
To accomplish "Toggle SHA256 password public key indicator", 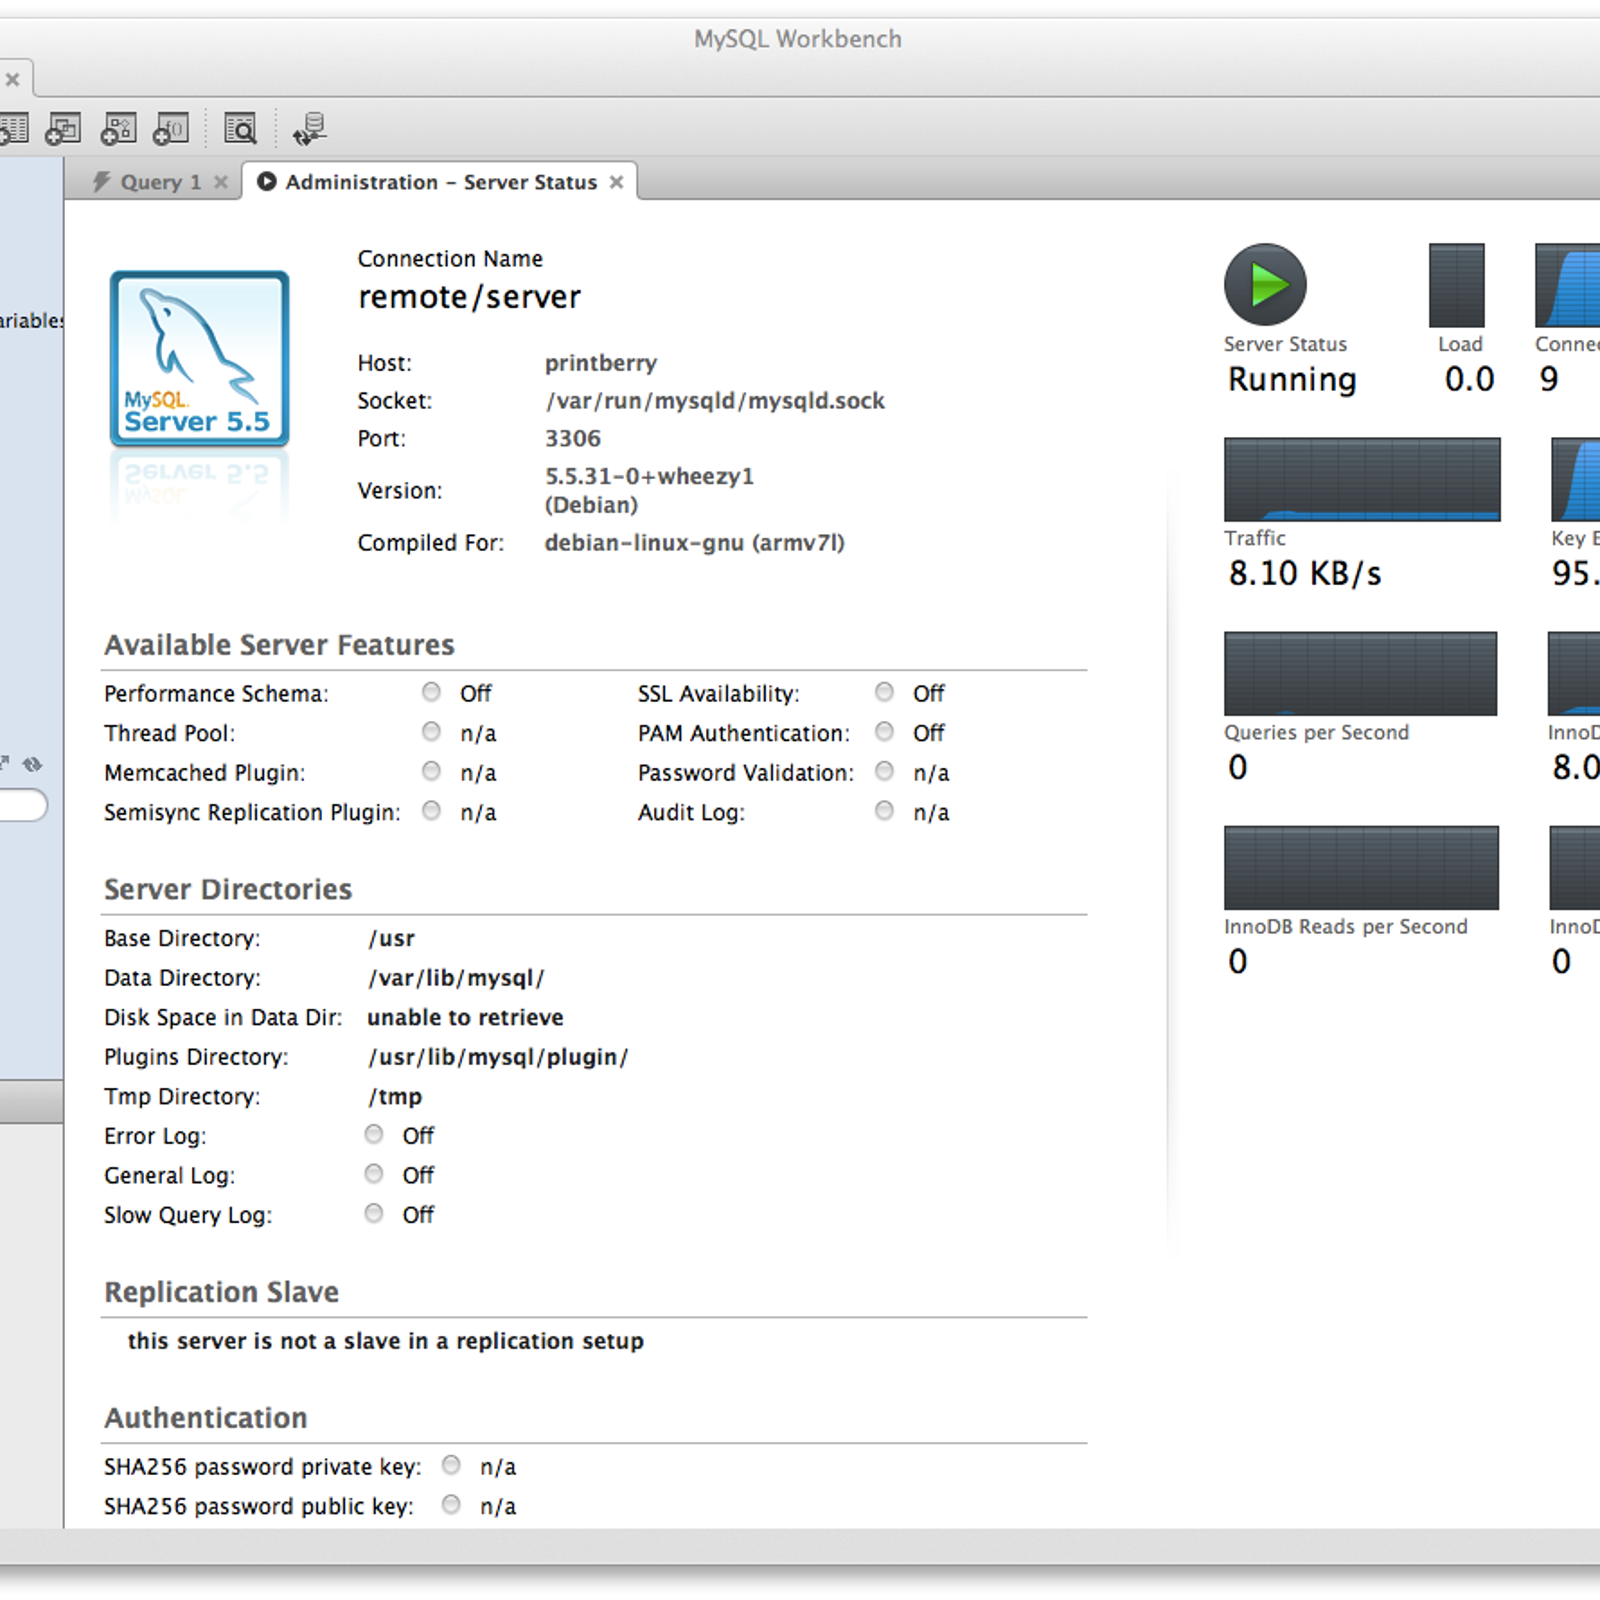I will coord(451,1505).
